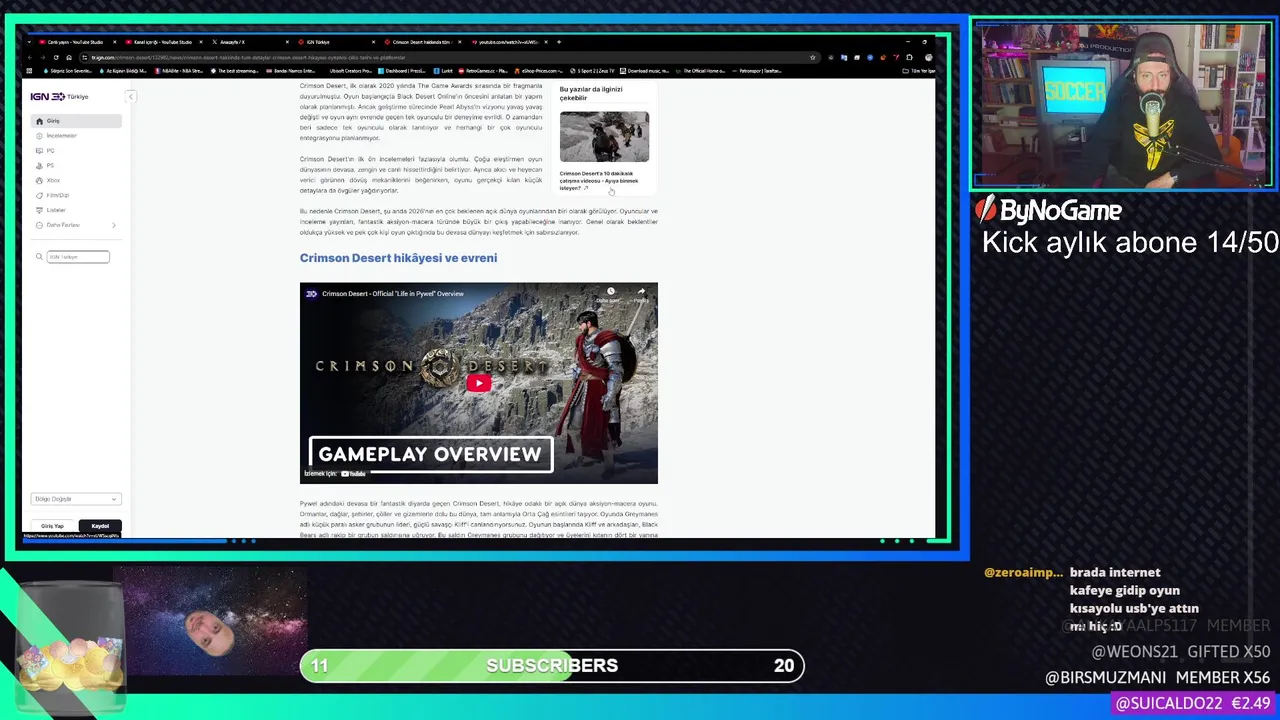Viewport: 1280px width, 720px height.
Task: Click the YouTube logo 'İzlemek için' on video
Action: pos(334,474)
